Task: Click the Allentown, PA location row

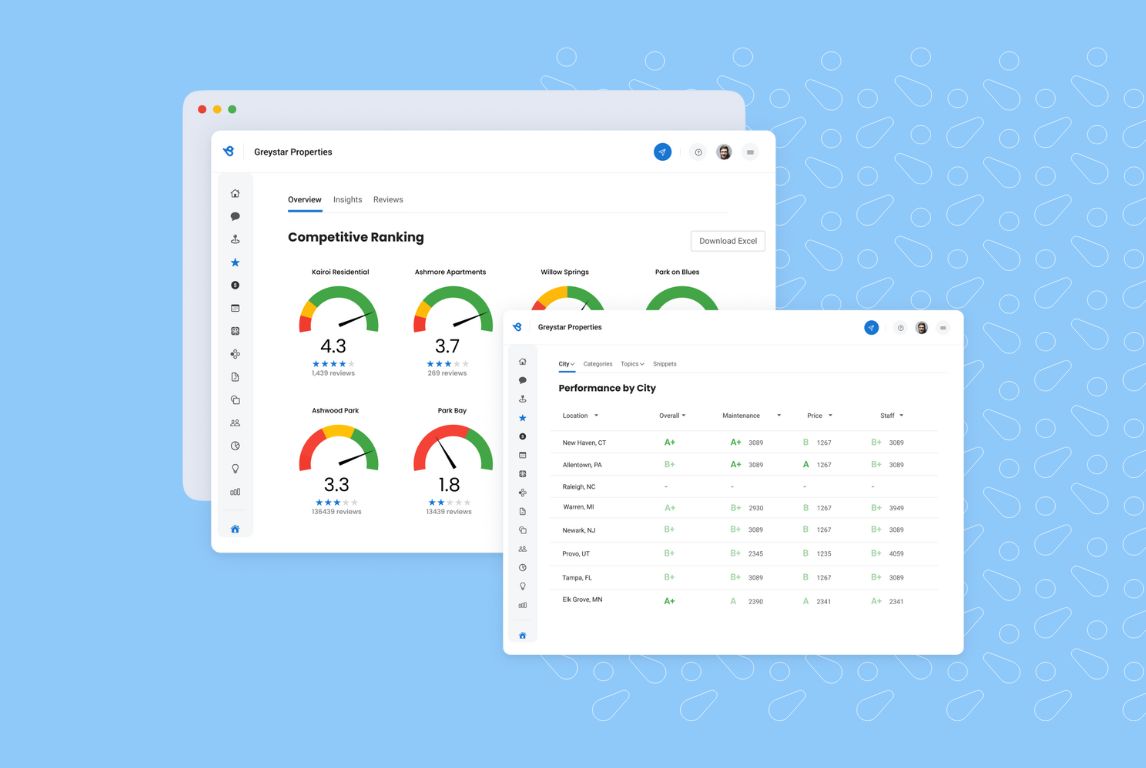Action: point(745,465)
